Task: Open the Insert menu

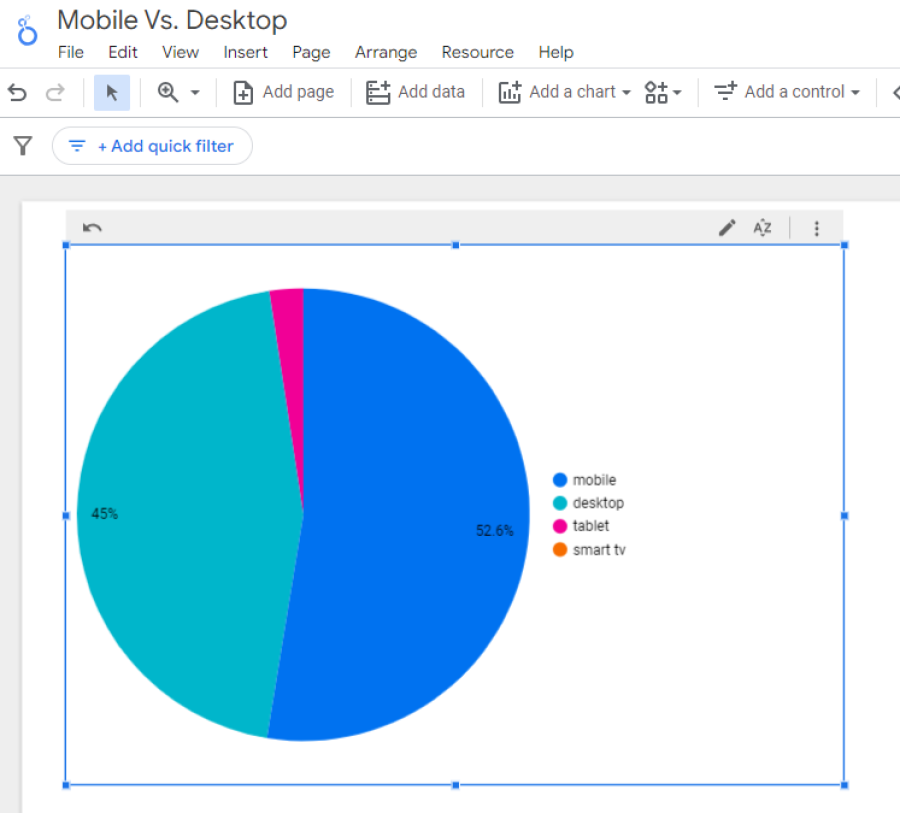Action: click(x=246, y=52)
